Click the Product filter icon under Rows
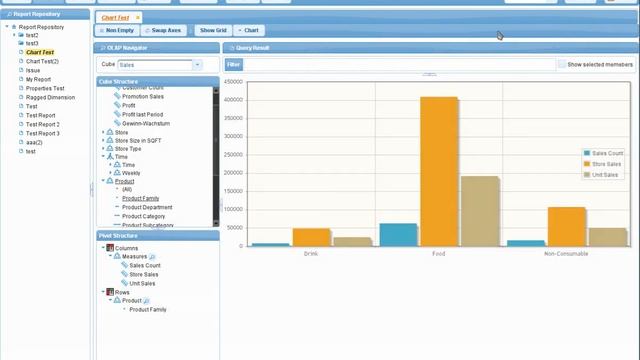The height and width of the screenshot is (360, 640). (147, 301)
